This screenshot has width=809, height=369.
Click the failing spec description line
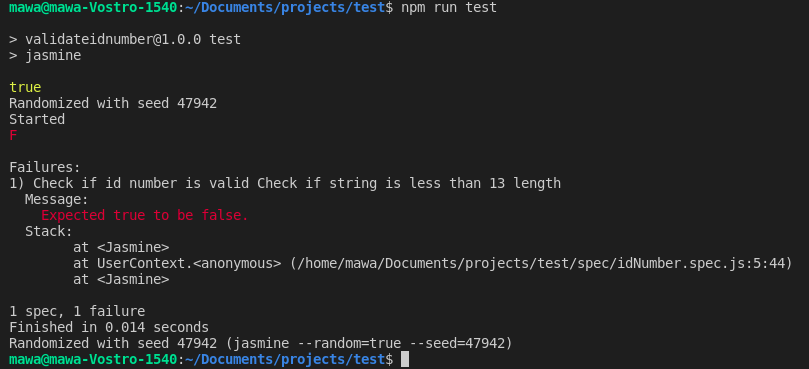285,183
